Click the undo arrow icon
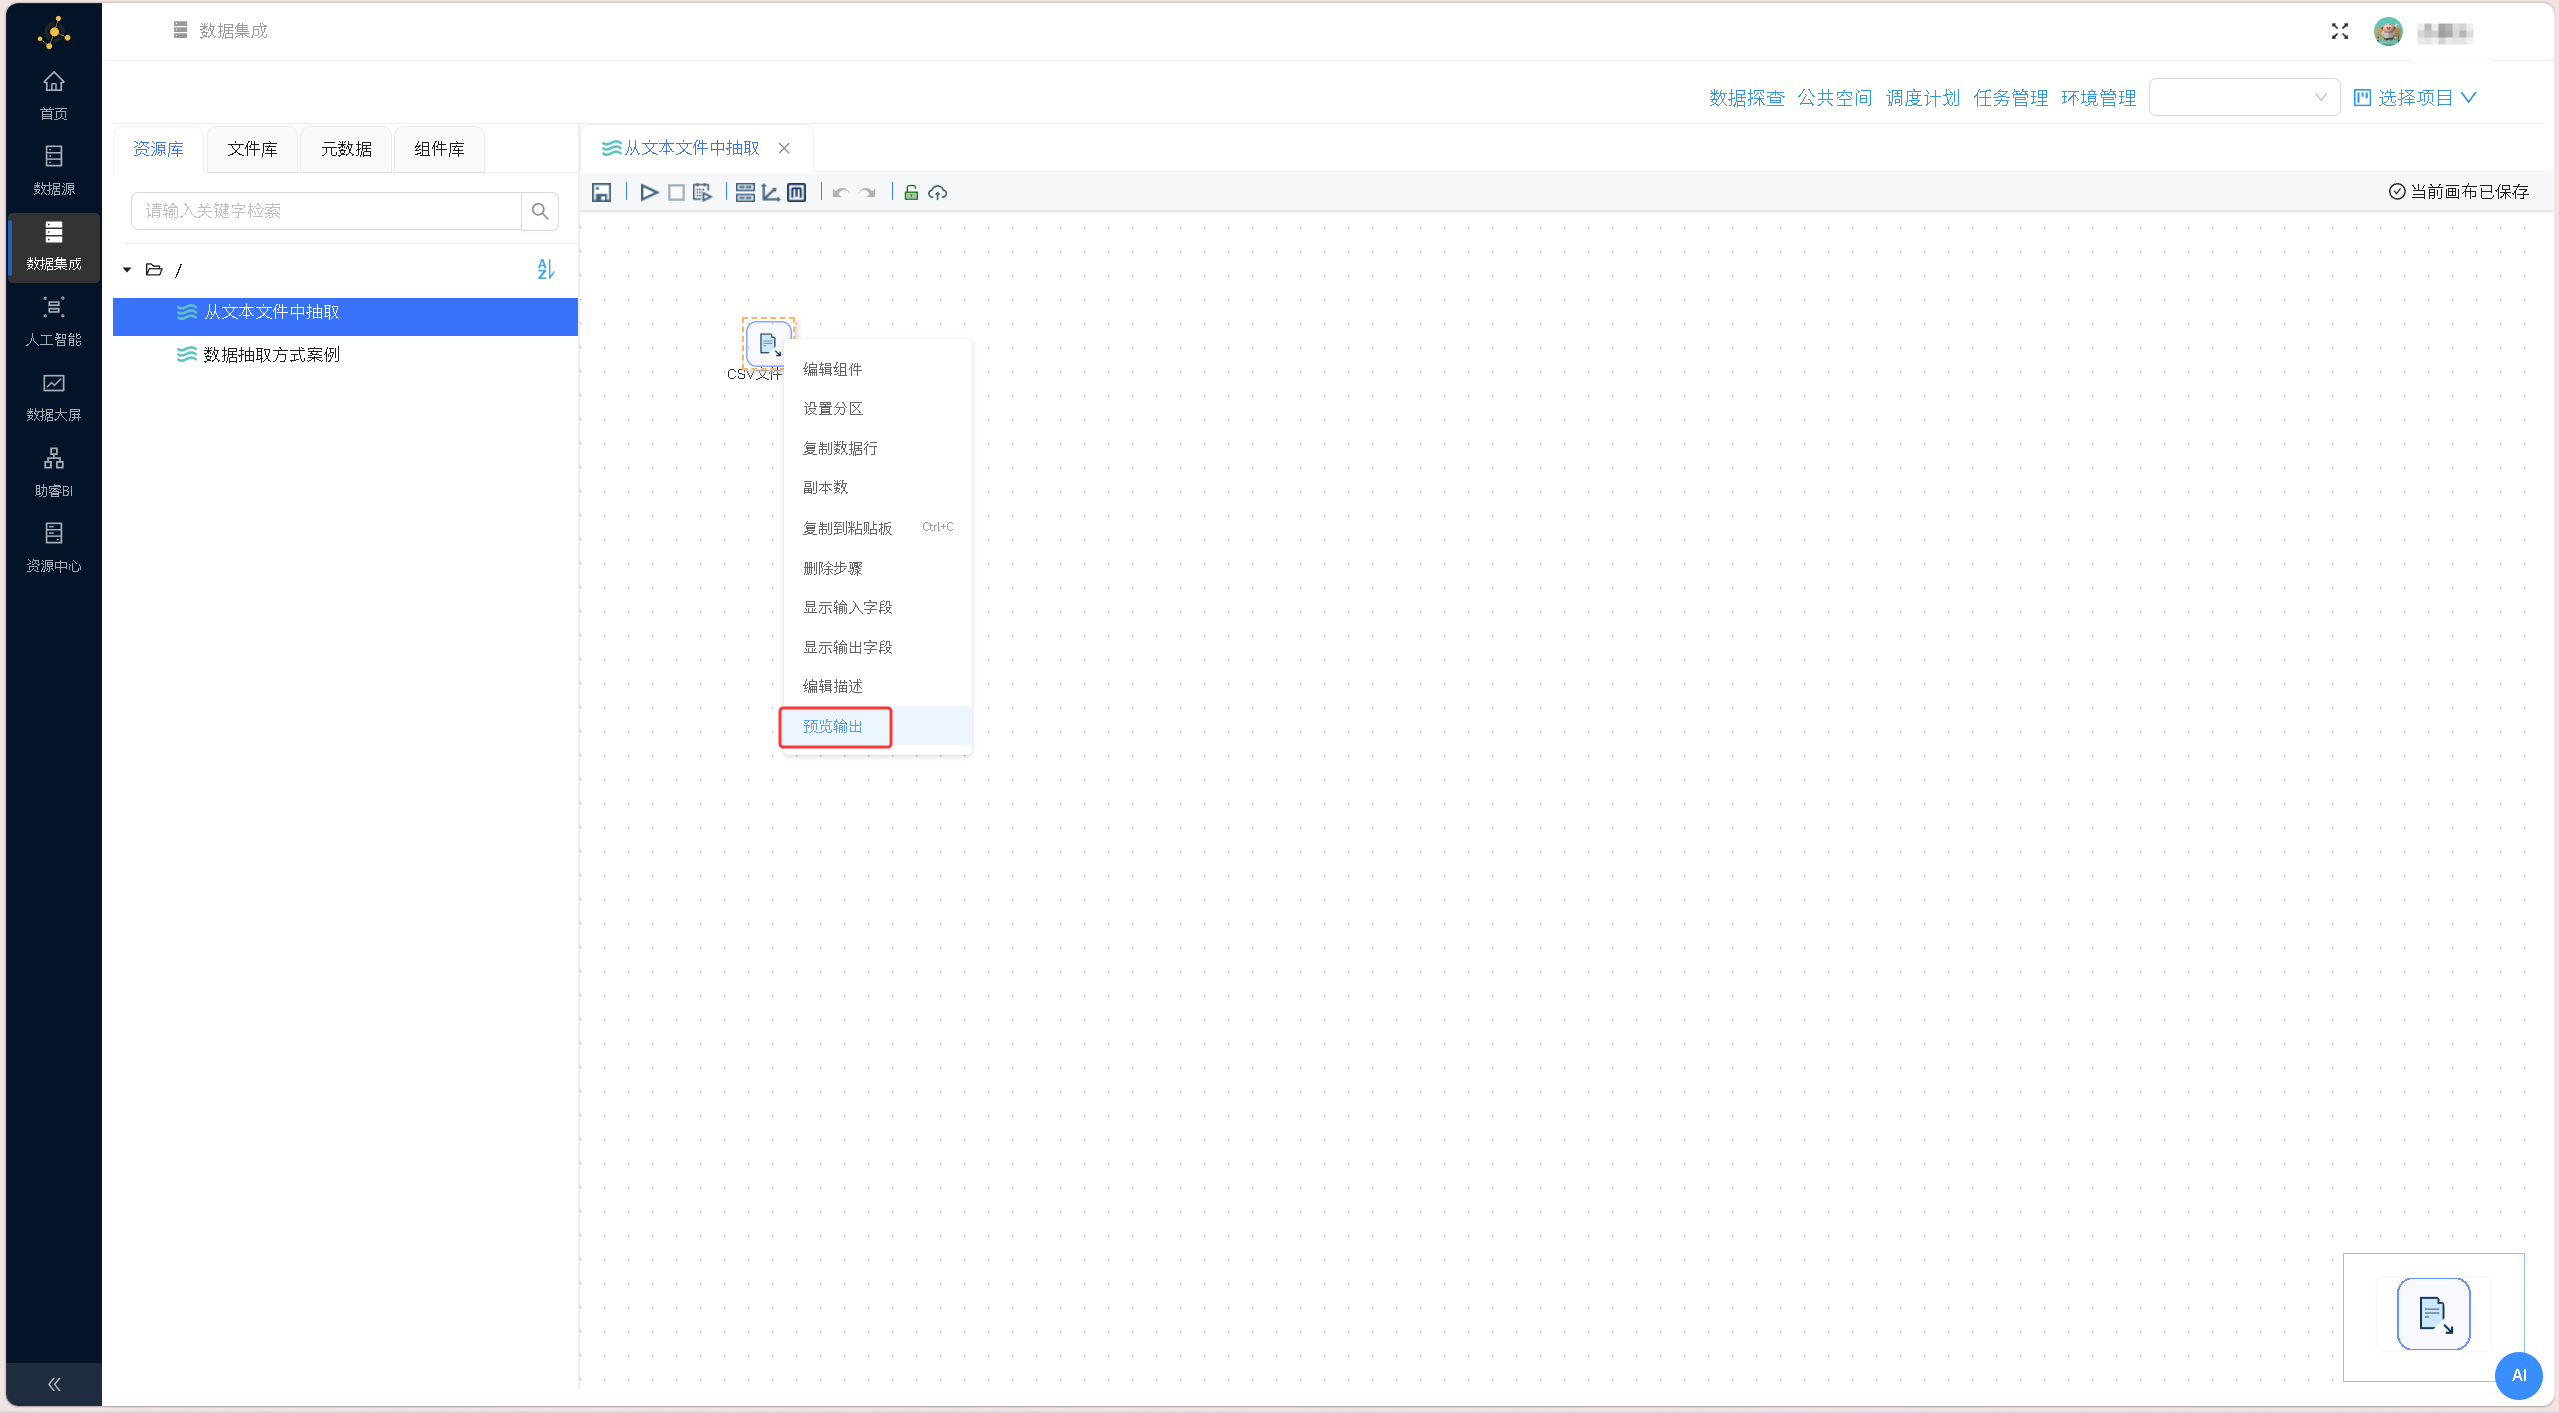 [x=840, y=193]
